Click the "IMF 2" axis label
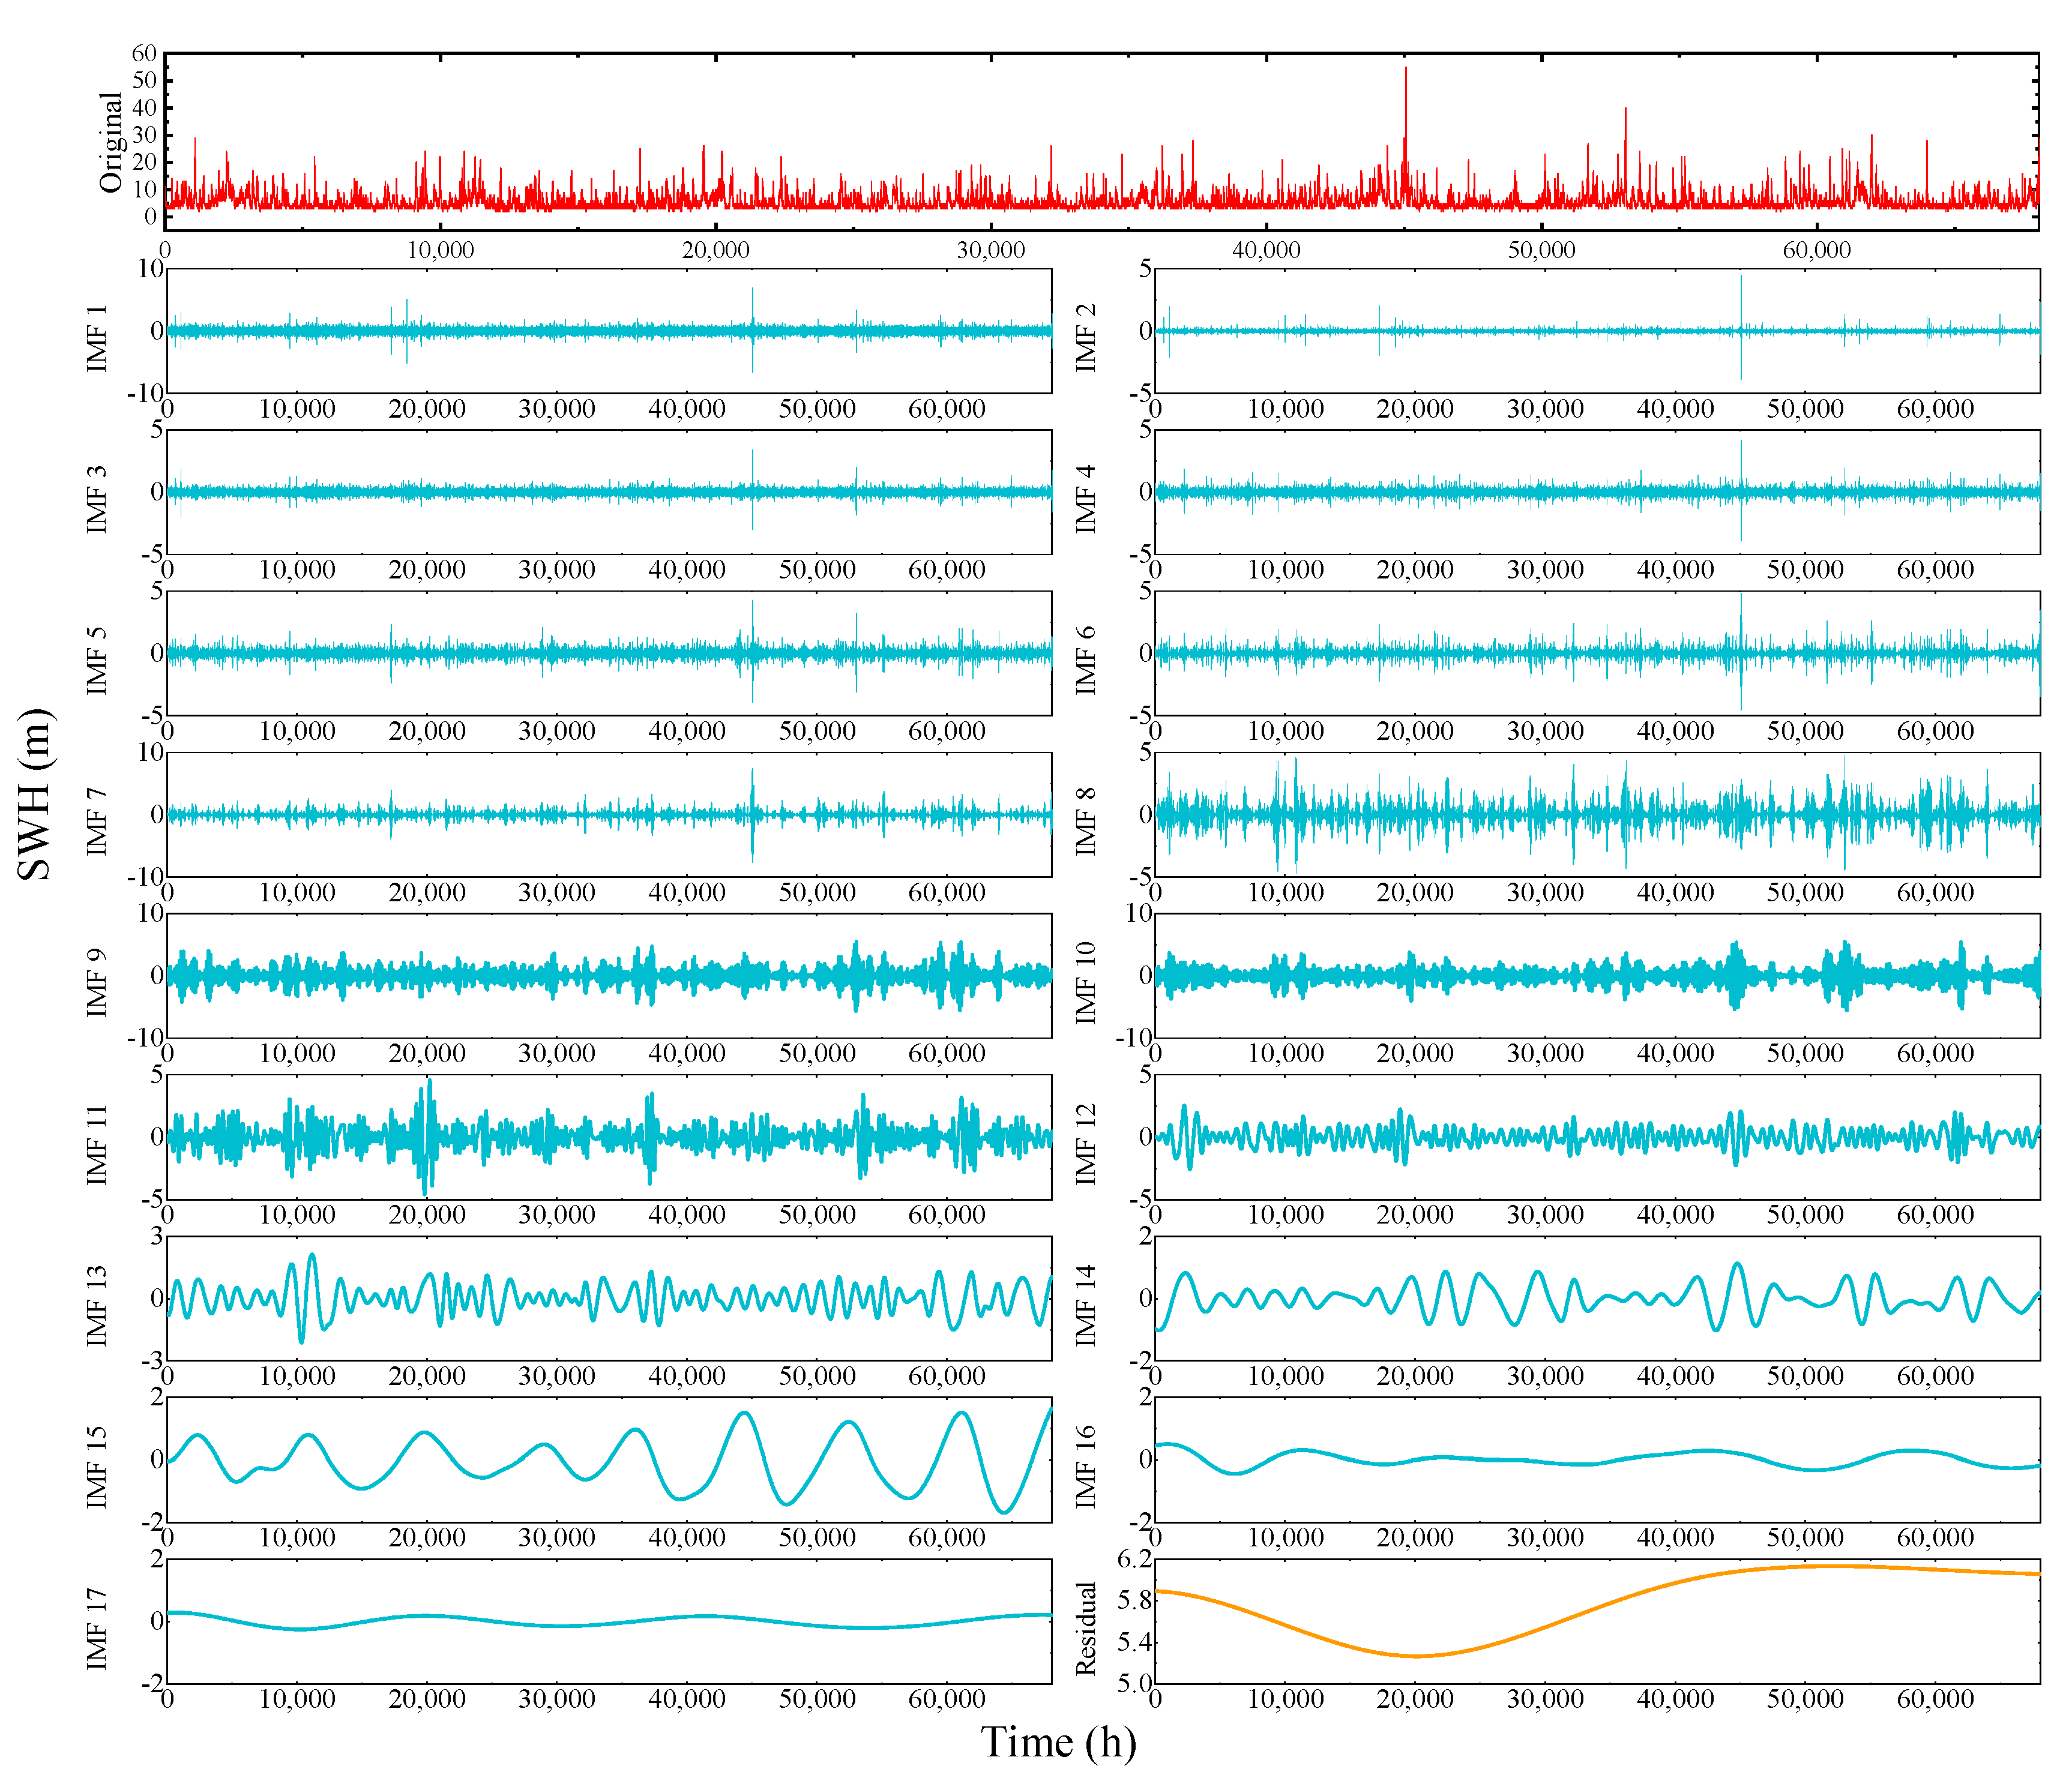Viewport: 2072px width, 1778px height. (x=1086, y=338)
